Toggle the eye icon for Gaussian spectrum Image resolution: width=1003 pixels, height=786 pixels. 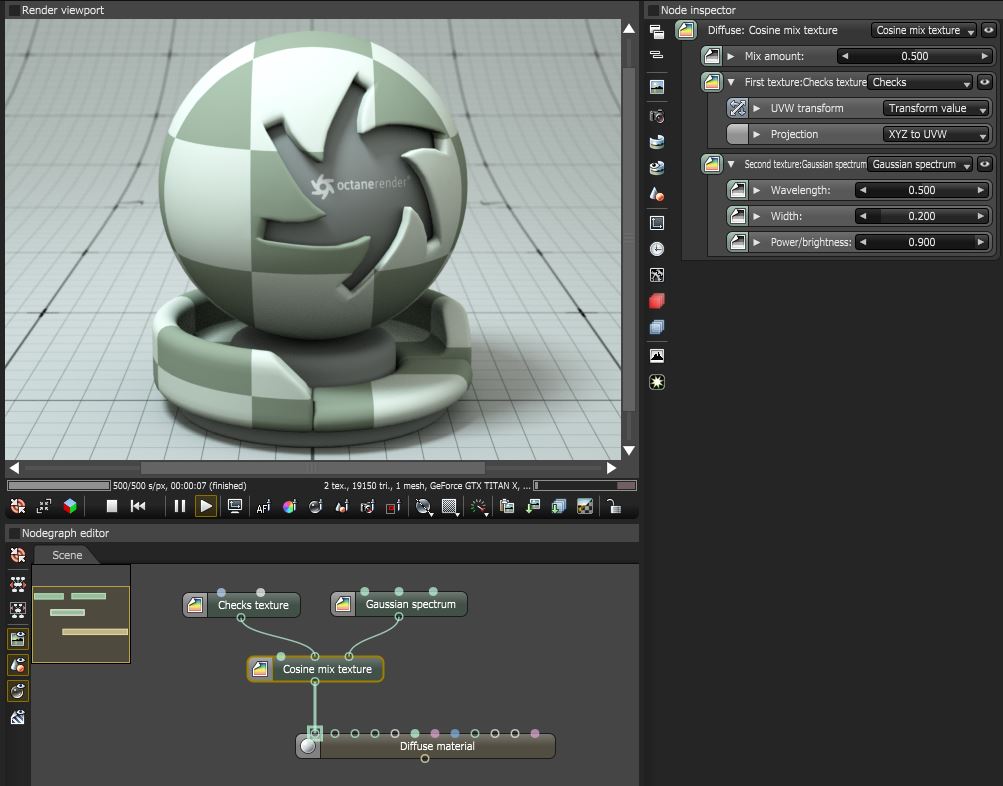click(985, 164)
